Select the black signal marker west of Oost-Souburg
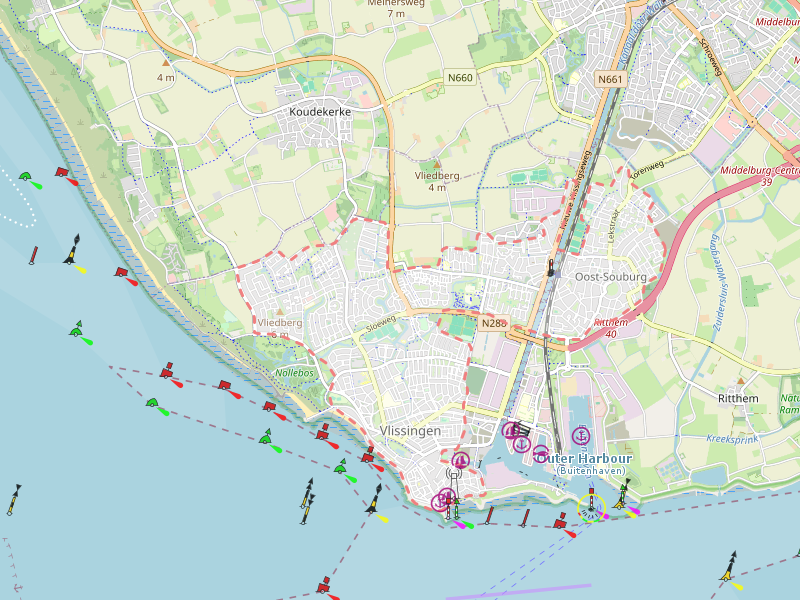The width and height of the screenshot is (800, 600). click(x=550, y=267)
